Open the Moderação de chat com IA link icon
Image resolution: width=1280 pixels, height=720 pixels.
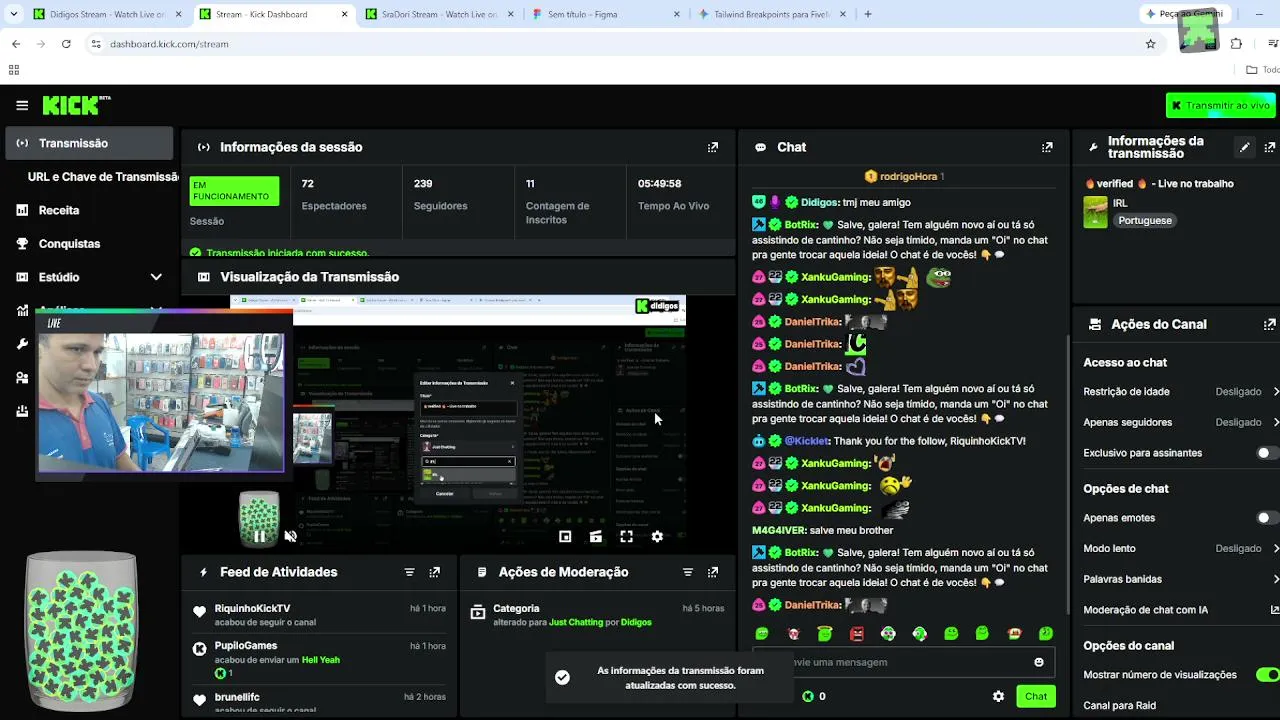pos(1274,610)
